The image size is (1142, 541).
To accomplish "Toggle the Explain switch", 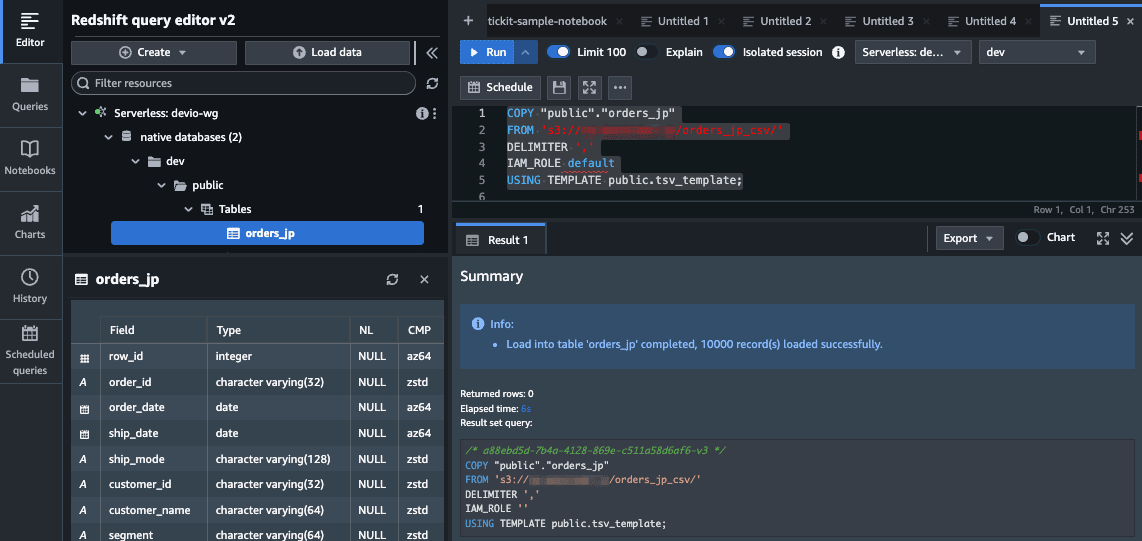I will [x=646, y=52].
